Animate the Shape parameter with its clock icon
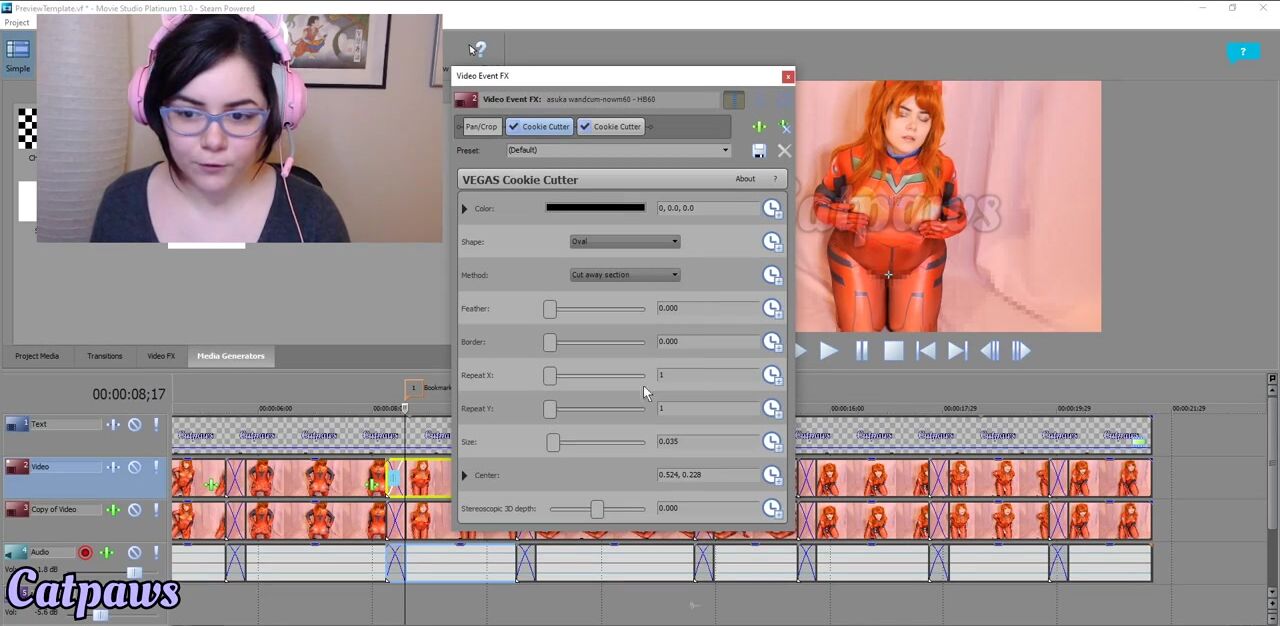Screen dimensions: 1280x626 click(x=771, y=242)
